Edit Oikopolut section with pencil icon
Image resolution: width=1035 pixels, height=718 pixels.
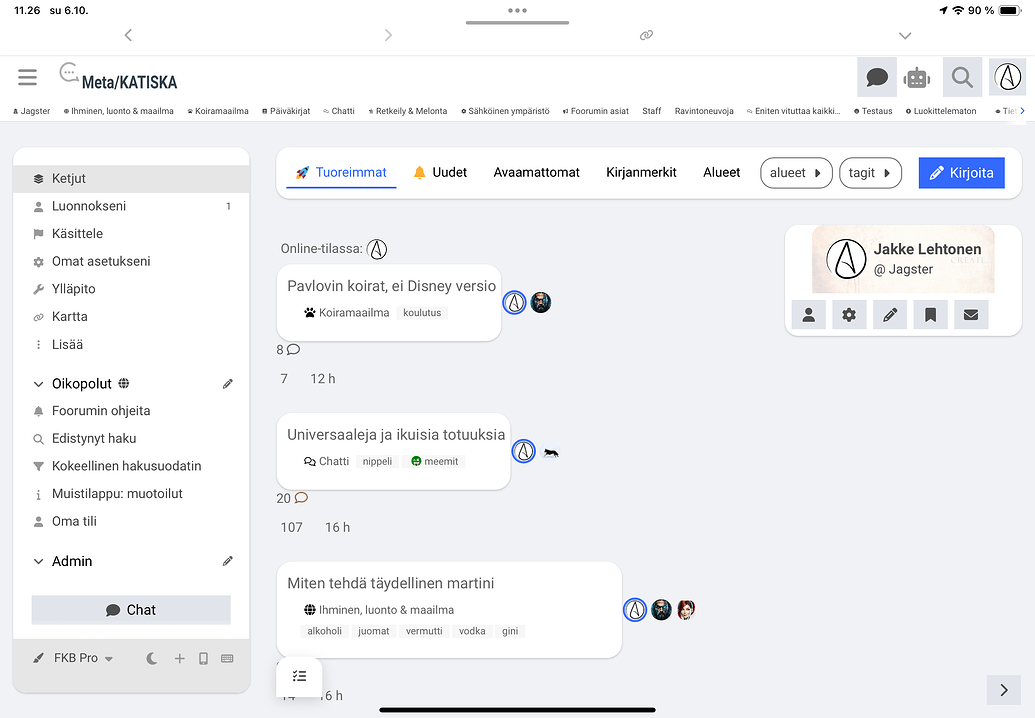point(228,384)
